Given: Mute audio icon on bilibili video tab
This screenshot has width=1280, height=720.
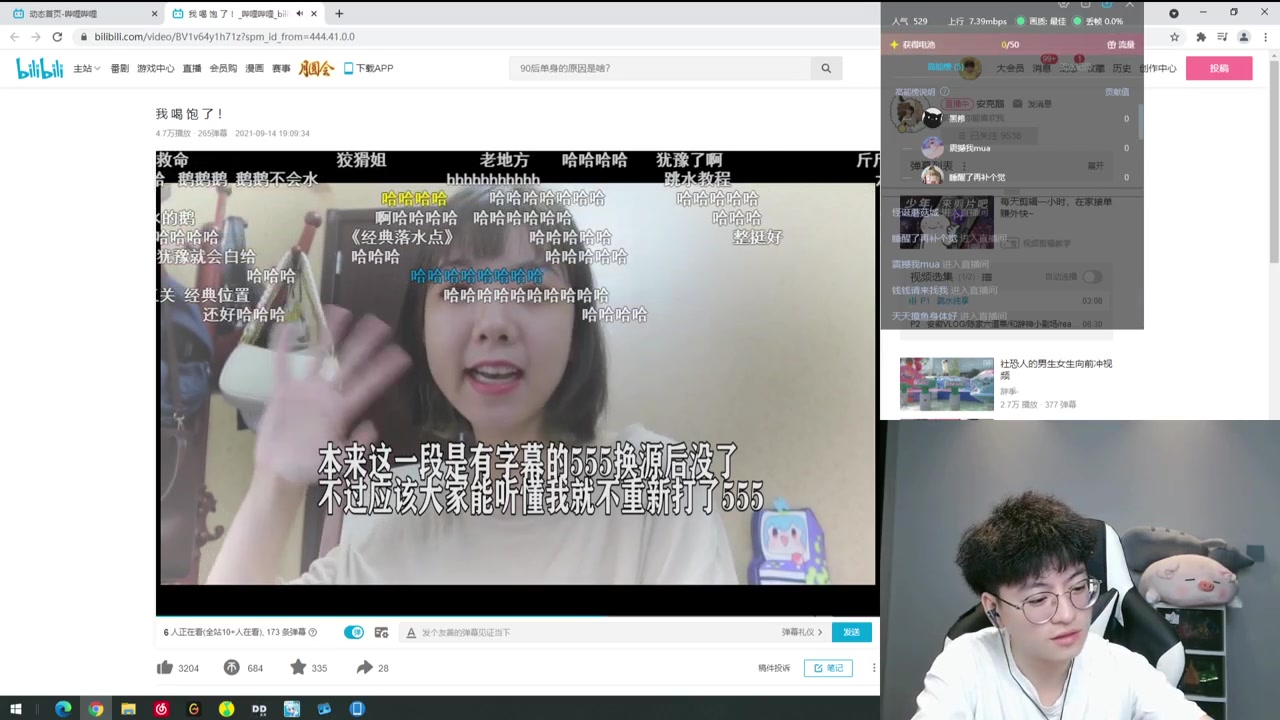Looking at the screenshot, I should tap(299, 14).
